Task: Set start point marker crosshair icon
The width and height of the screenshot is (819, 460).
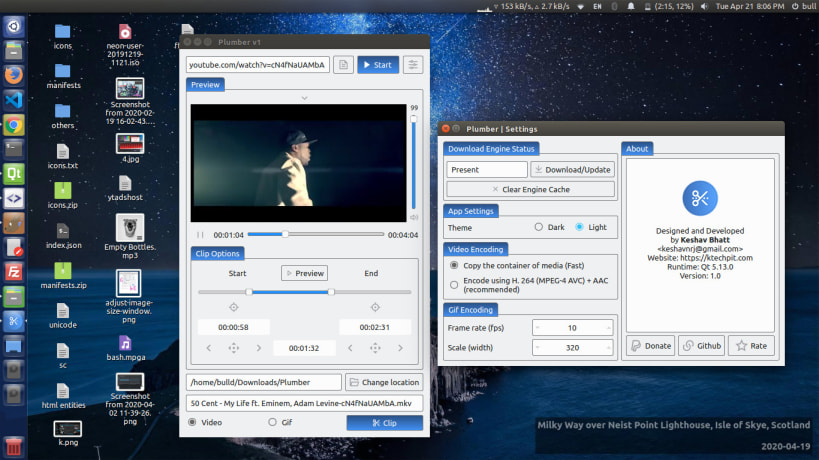Action: 234,307
